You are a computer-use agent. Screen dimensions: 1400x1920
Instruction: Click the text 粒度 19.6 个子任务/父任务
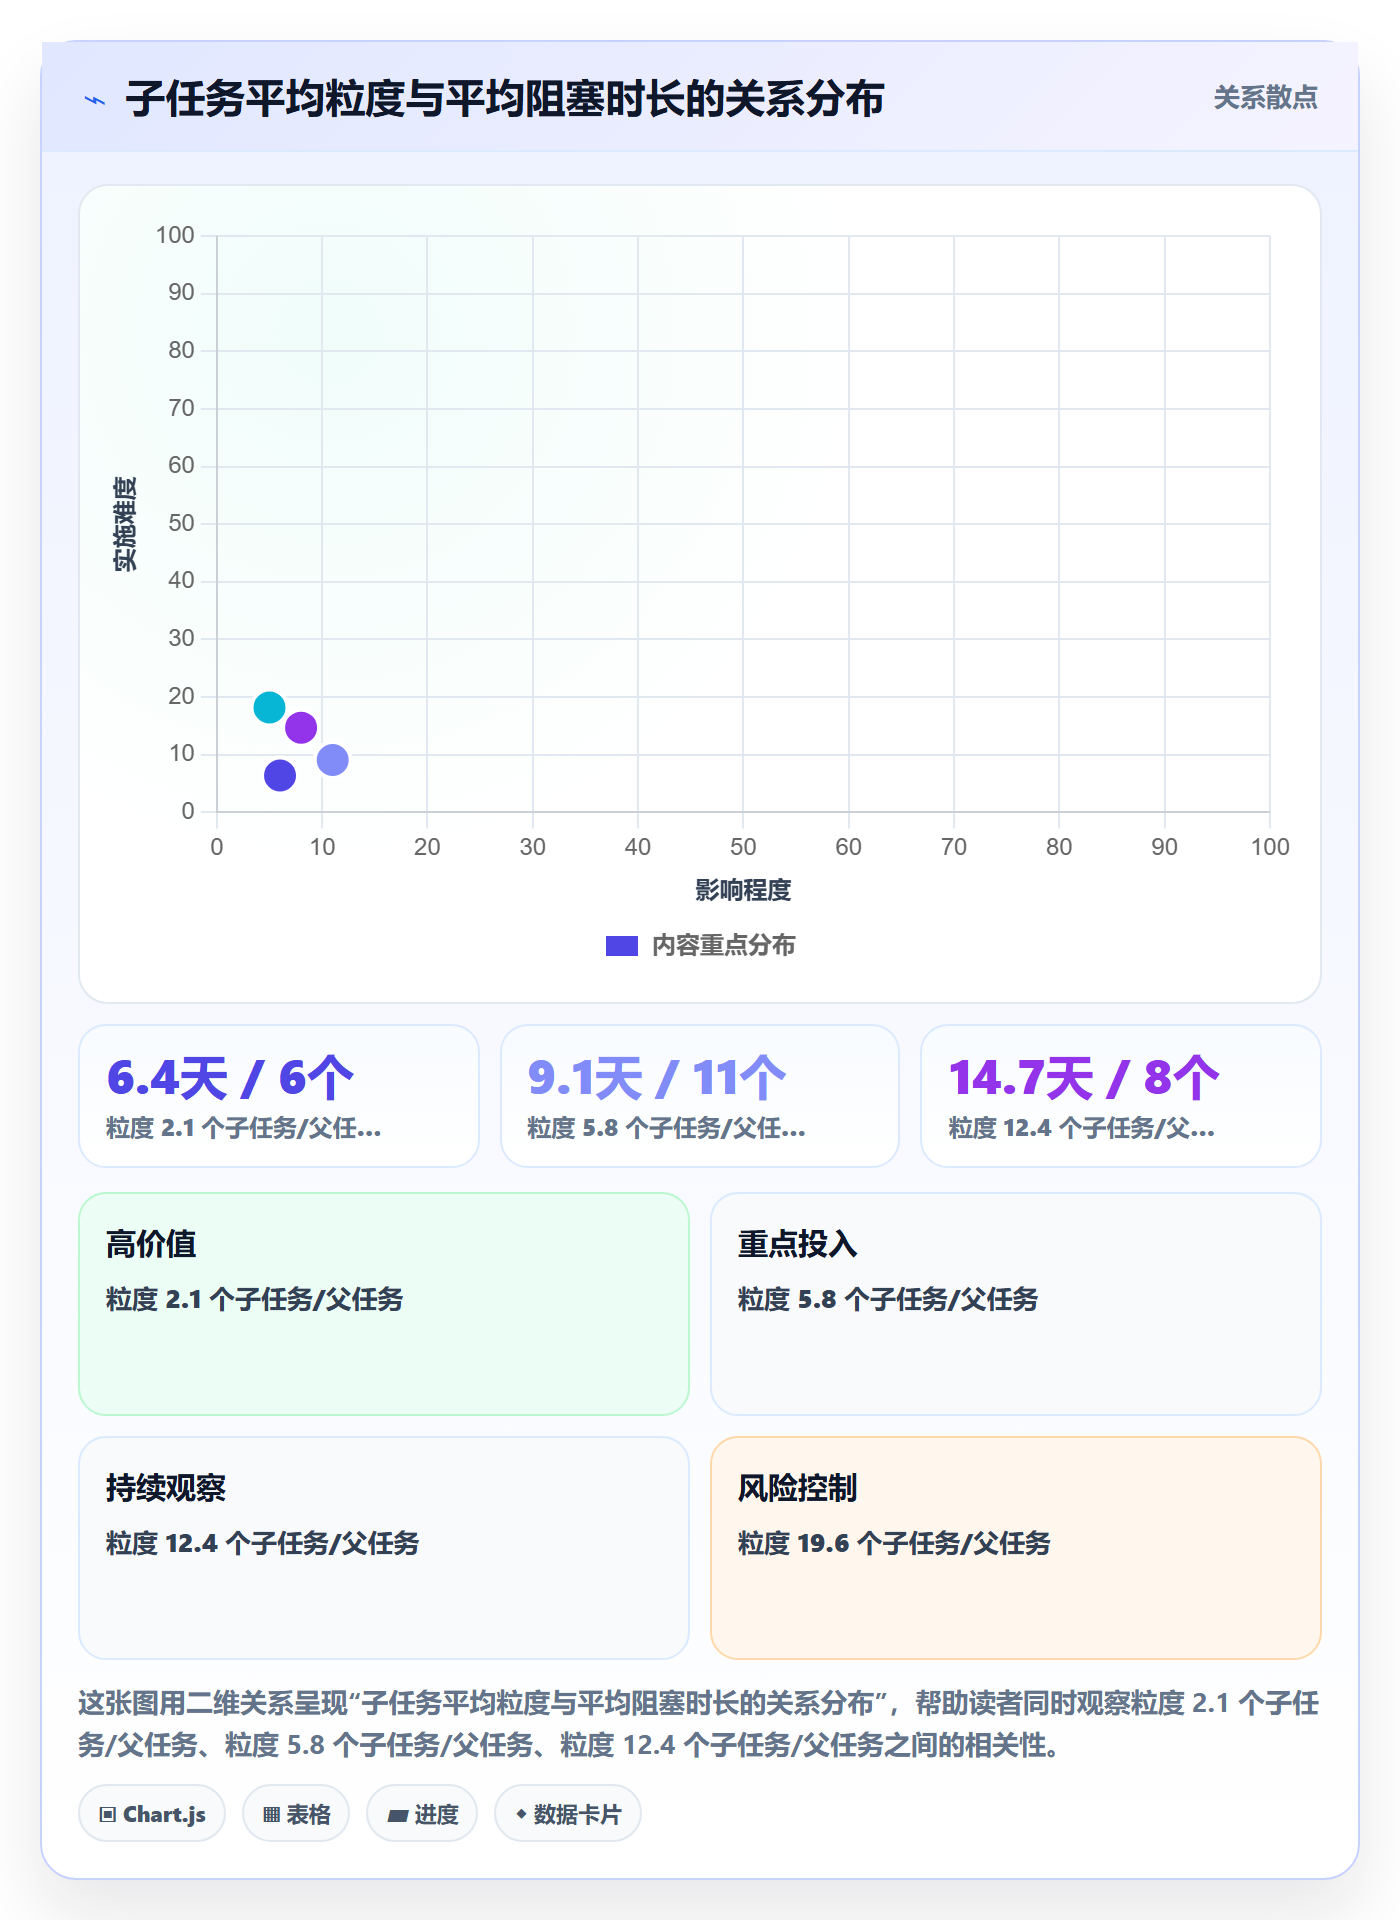[894, 1543]
